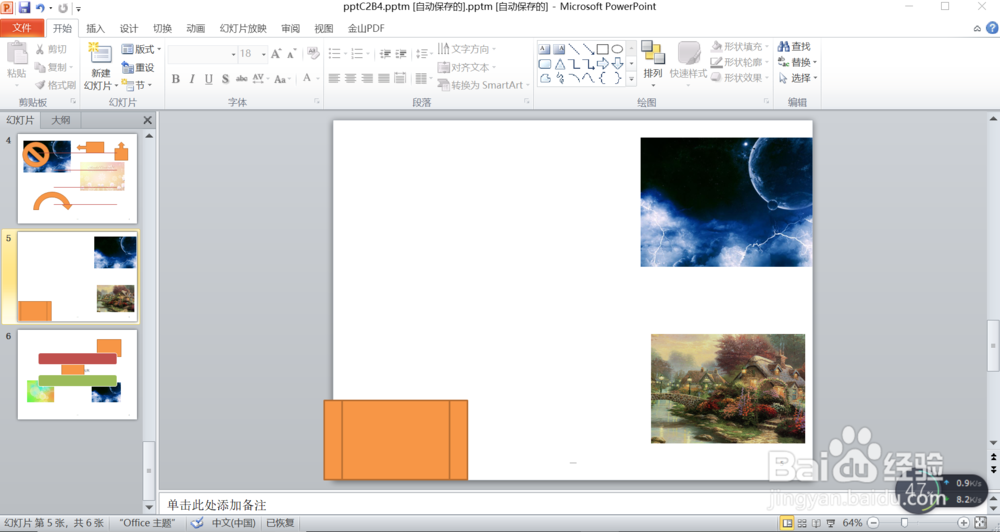
Task: Open the 大纲 outline pane tab
Action: tap(61, 120)
